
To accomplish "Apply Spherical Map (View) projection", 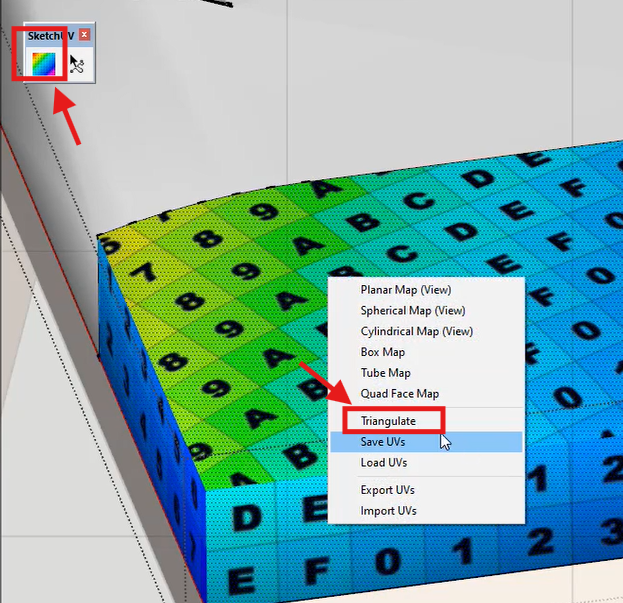I will (x=413, y=311).
